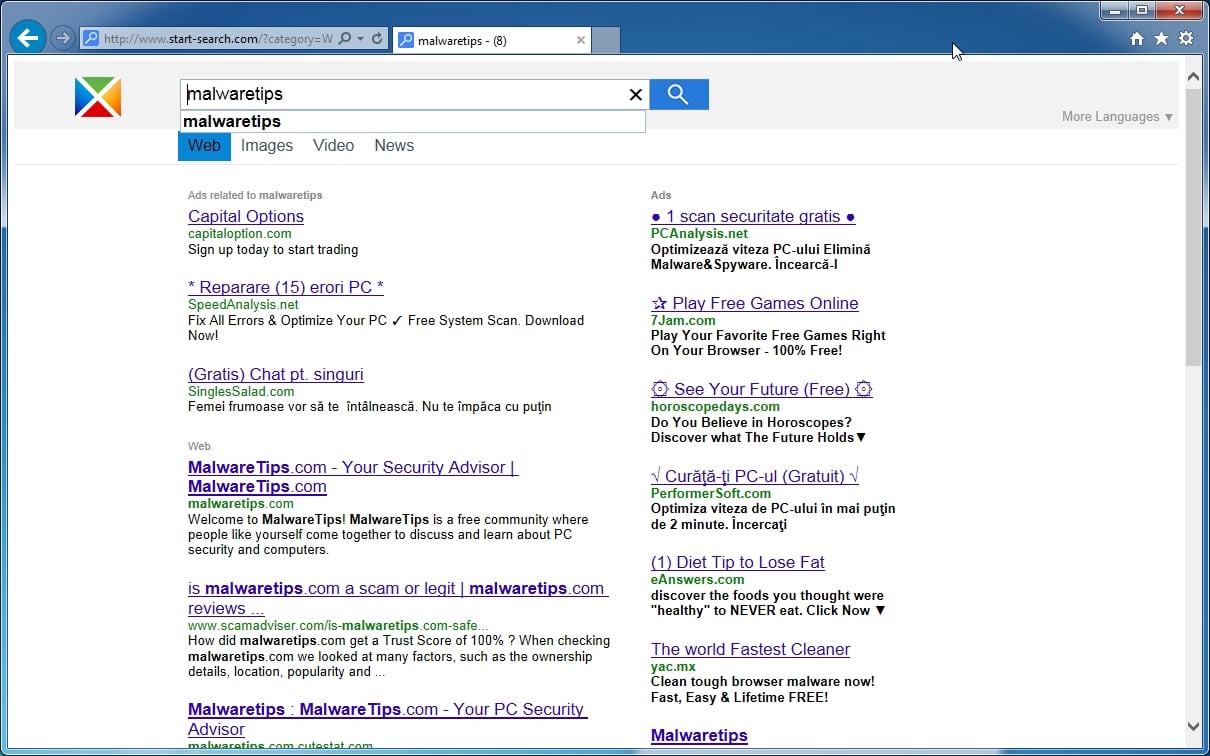Open the browser Home icon
The width and height of the screenshot is (1210, 756).
pos(1137,39)
